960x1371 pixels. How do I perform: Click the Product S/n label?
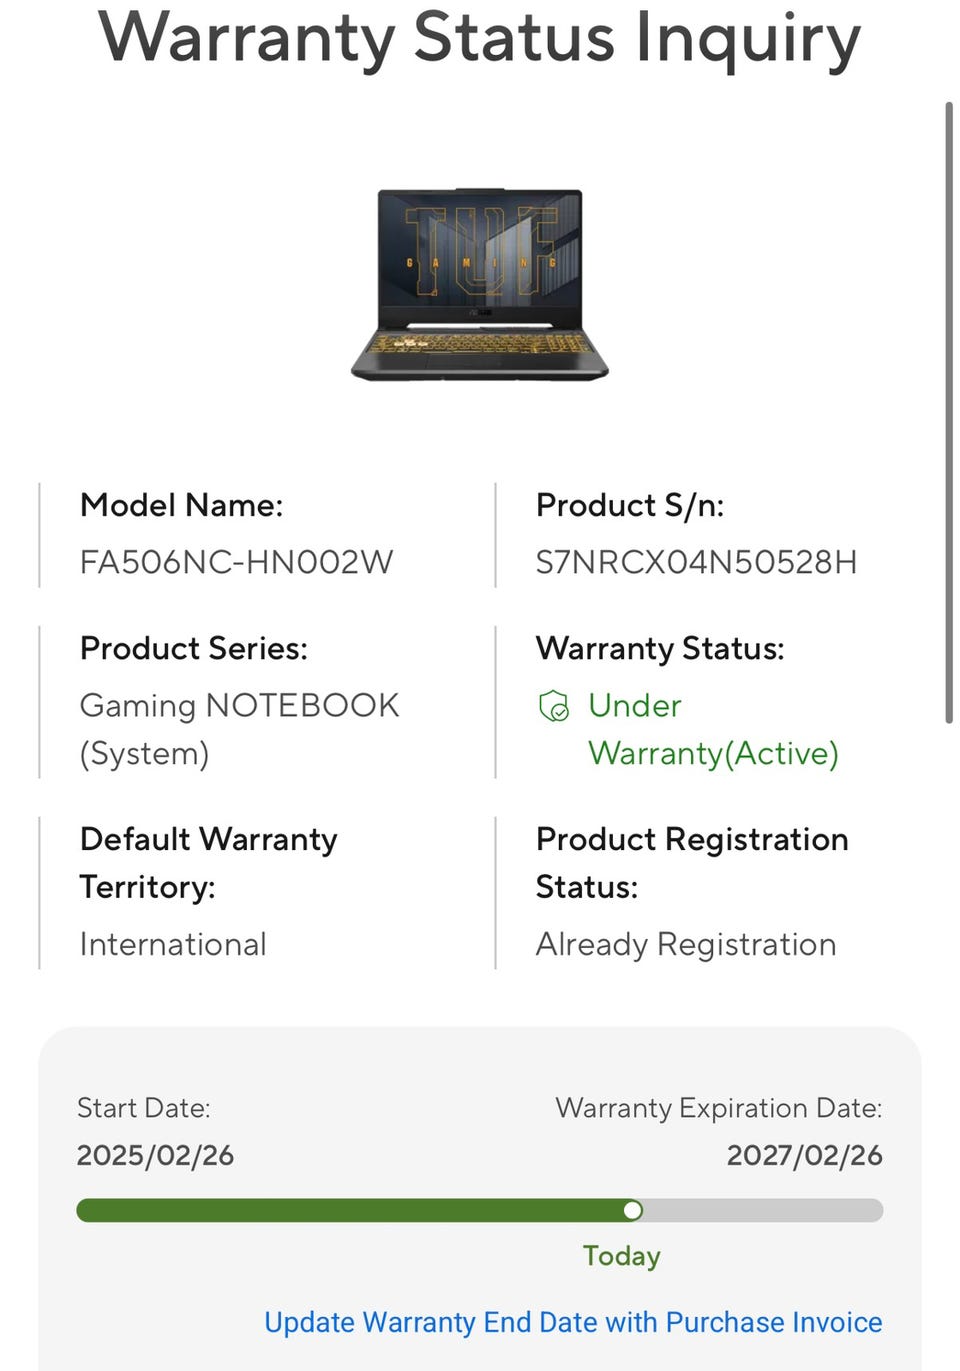tap(630, 505)
